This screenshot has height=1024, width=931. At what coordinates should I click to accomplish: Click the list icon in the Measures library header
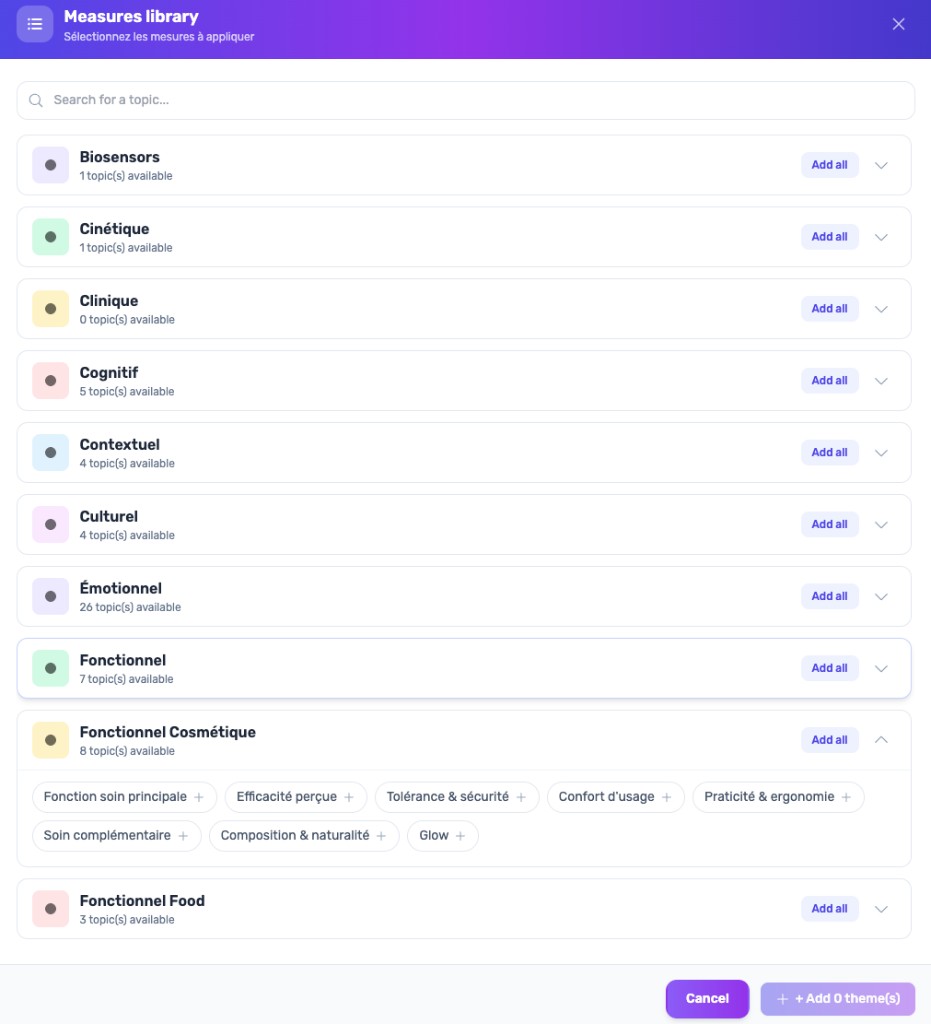pos(34,24)
